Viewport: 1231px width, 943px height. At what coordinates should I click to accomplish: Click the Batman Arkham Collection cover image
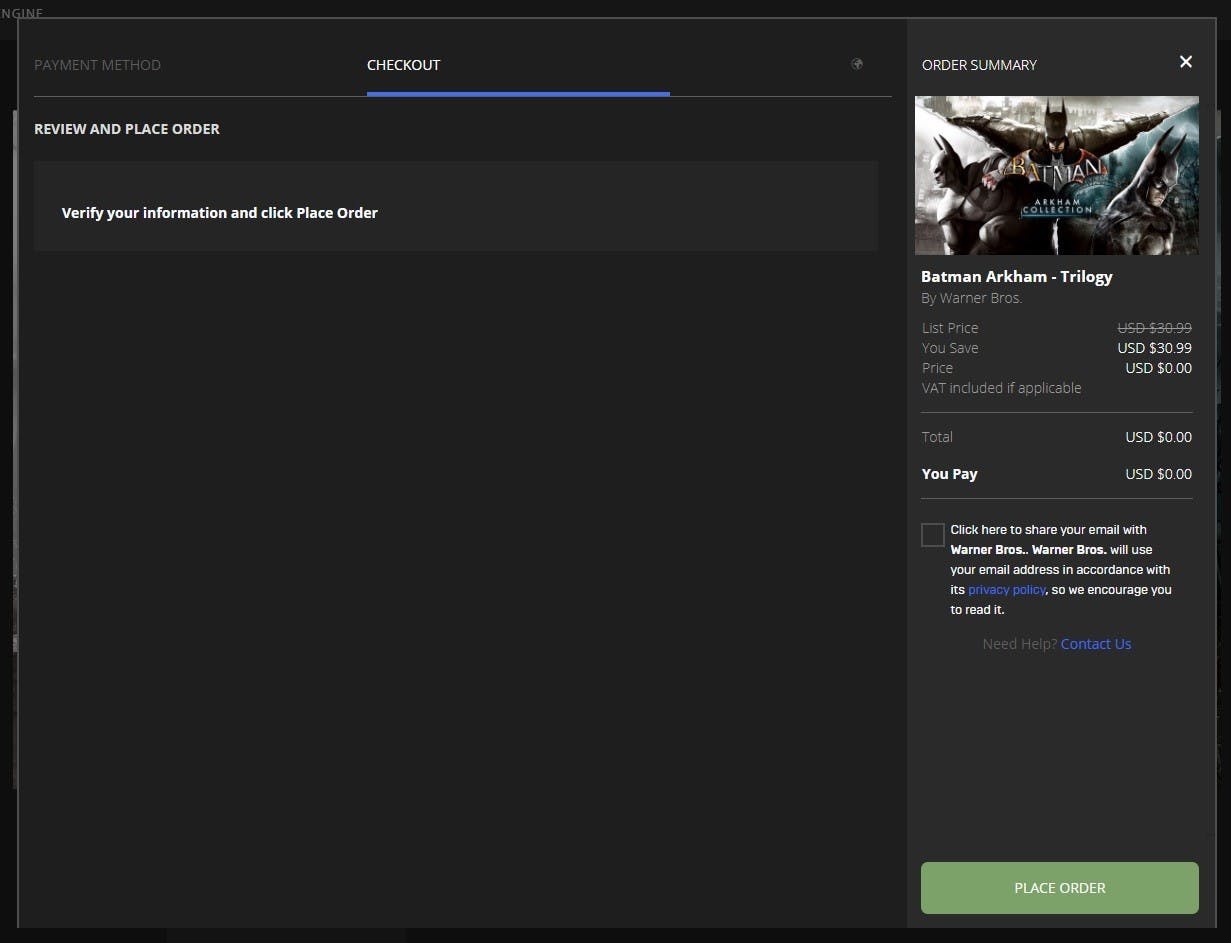(1056, 175)
